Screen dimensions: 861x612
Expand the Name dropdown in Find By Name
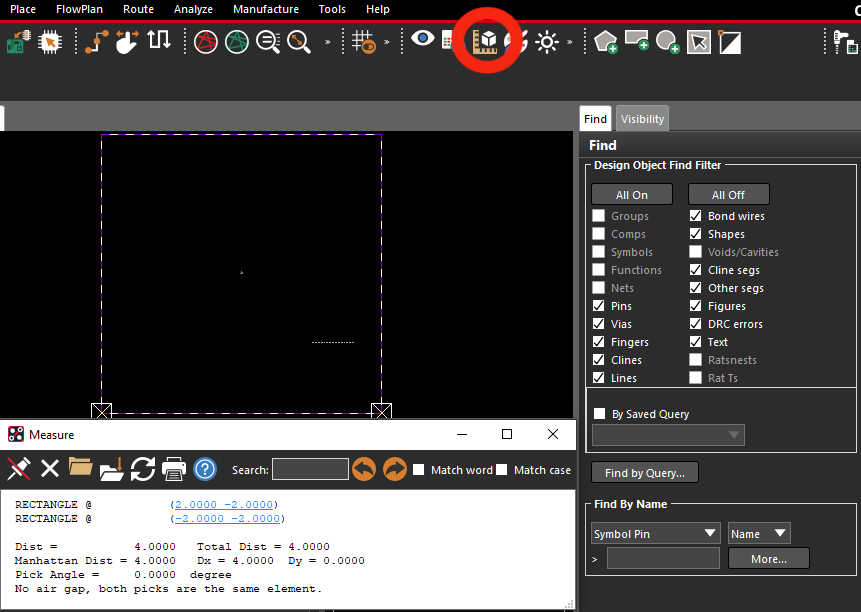tap(759, 534)
